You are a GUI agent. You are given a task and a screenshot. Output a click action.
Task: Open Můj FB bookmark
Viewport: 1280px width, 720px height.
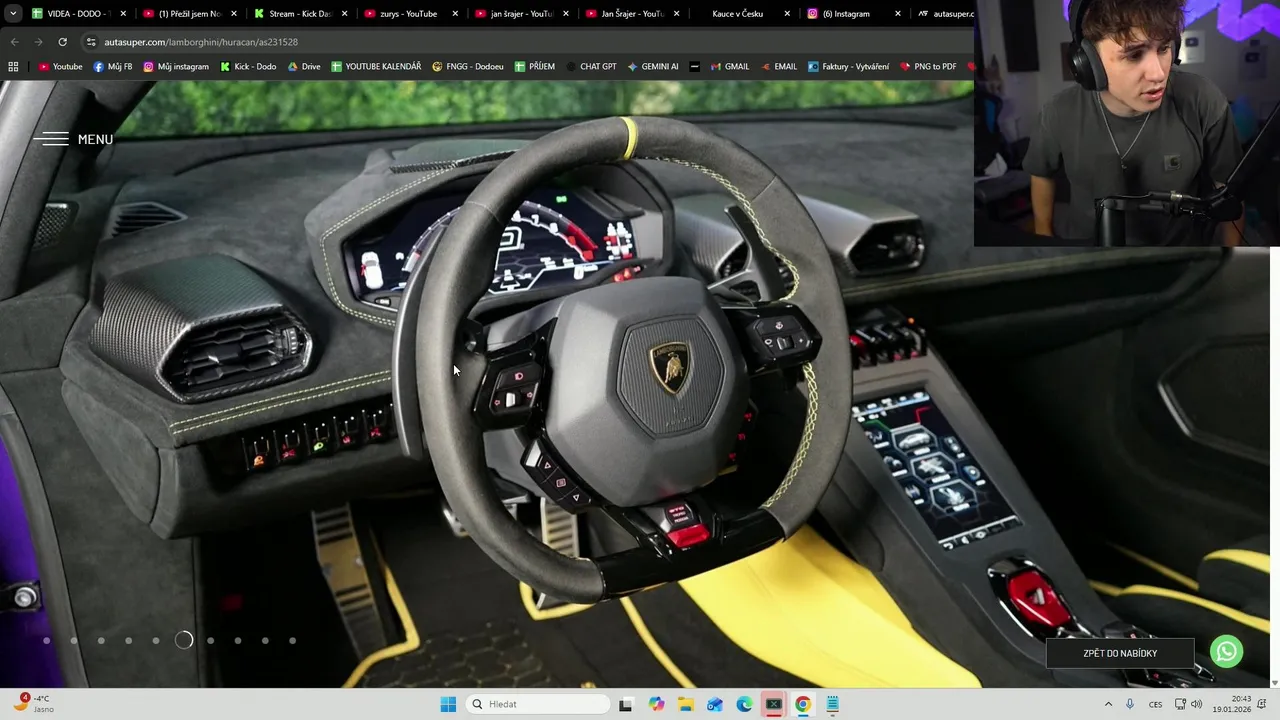pyautogui.click(x=112, y=67)
